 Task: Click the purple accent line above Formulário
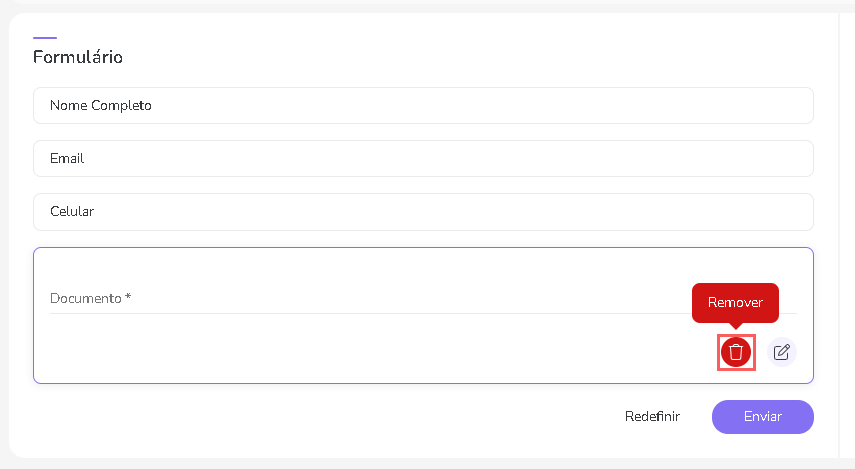point(45,37)
